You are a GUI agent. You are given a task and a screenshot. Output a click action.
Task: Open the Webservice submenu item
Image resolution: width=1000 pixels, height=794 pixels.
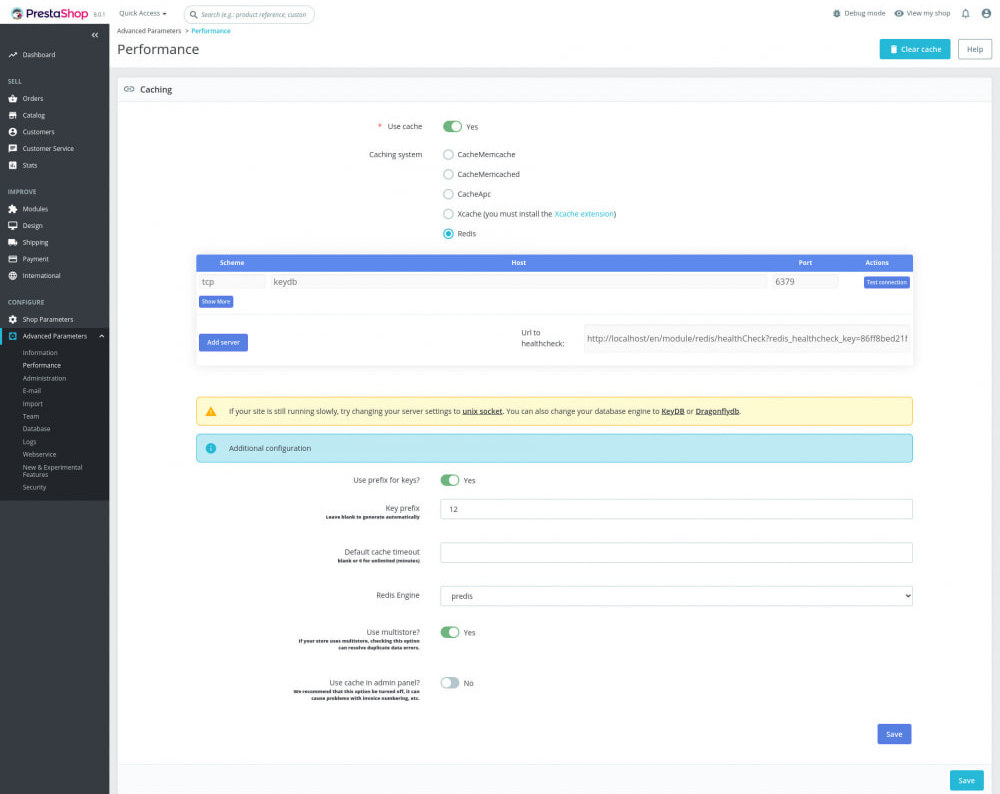pyautogui.click(x=40, y=455)
